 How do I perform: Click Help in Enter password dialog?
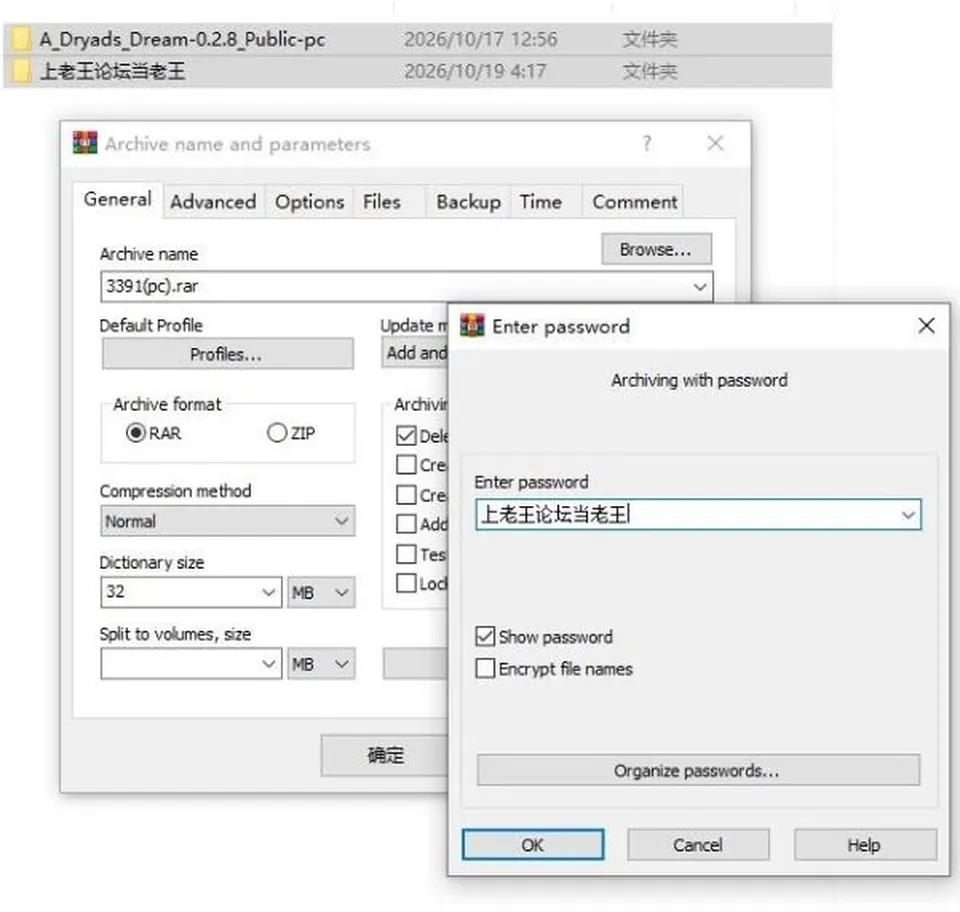[x=864, y=845]
